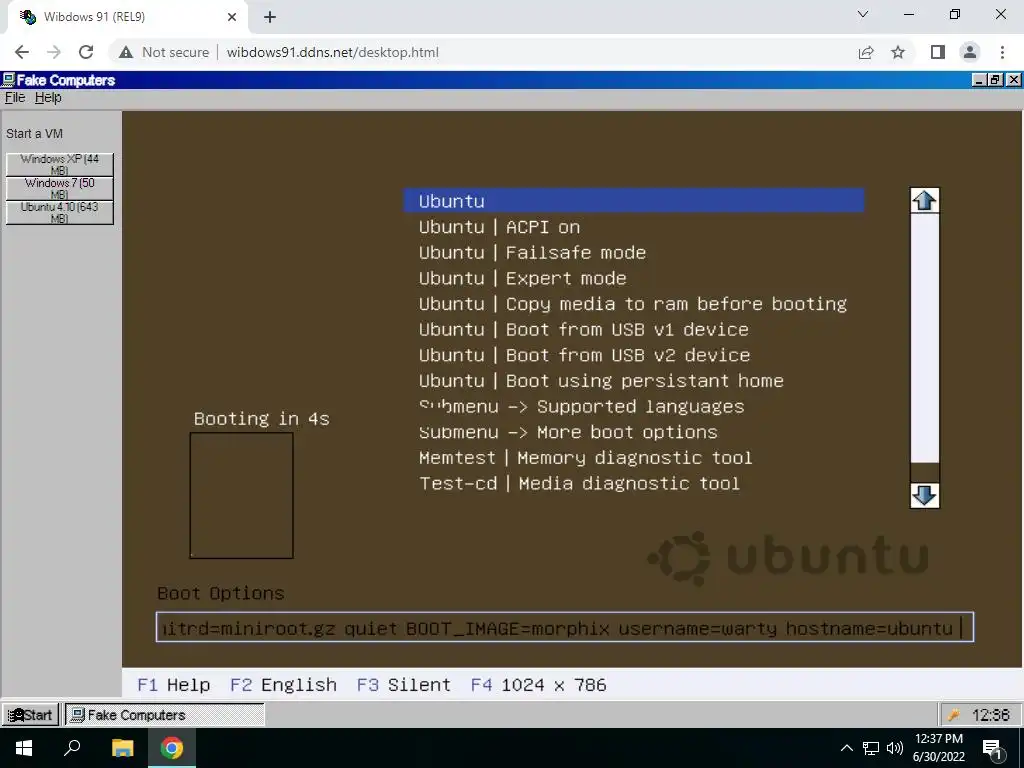Open Submenu Supported languages
Screen dimensions: 1024x768
(x=581, y=406)
